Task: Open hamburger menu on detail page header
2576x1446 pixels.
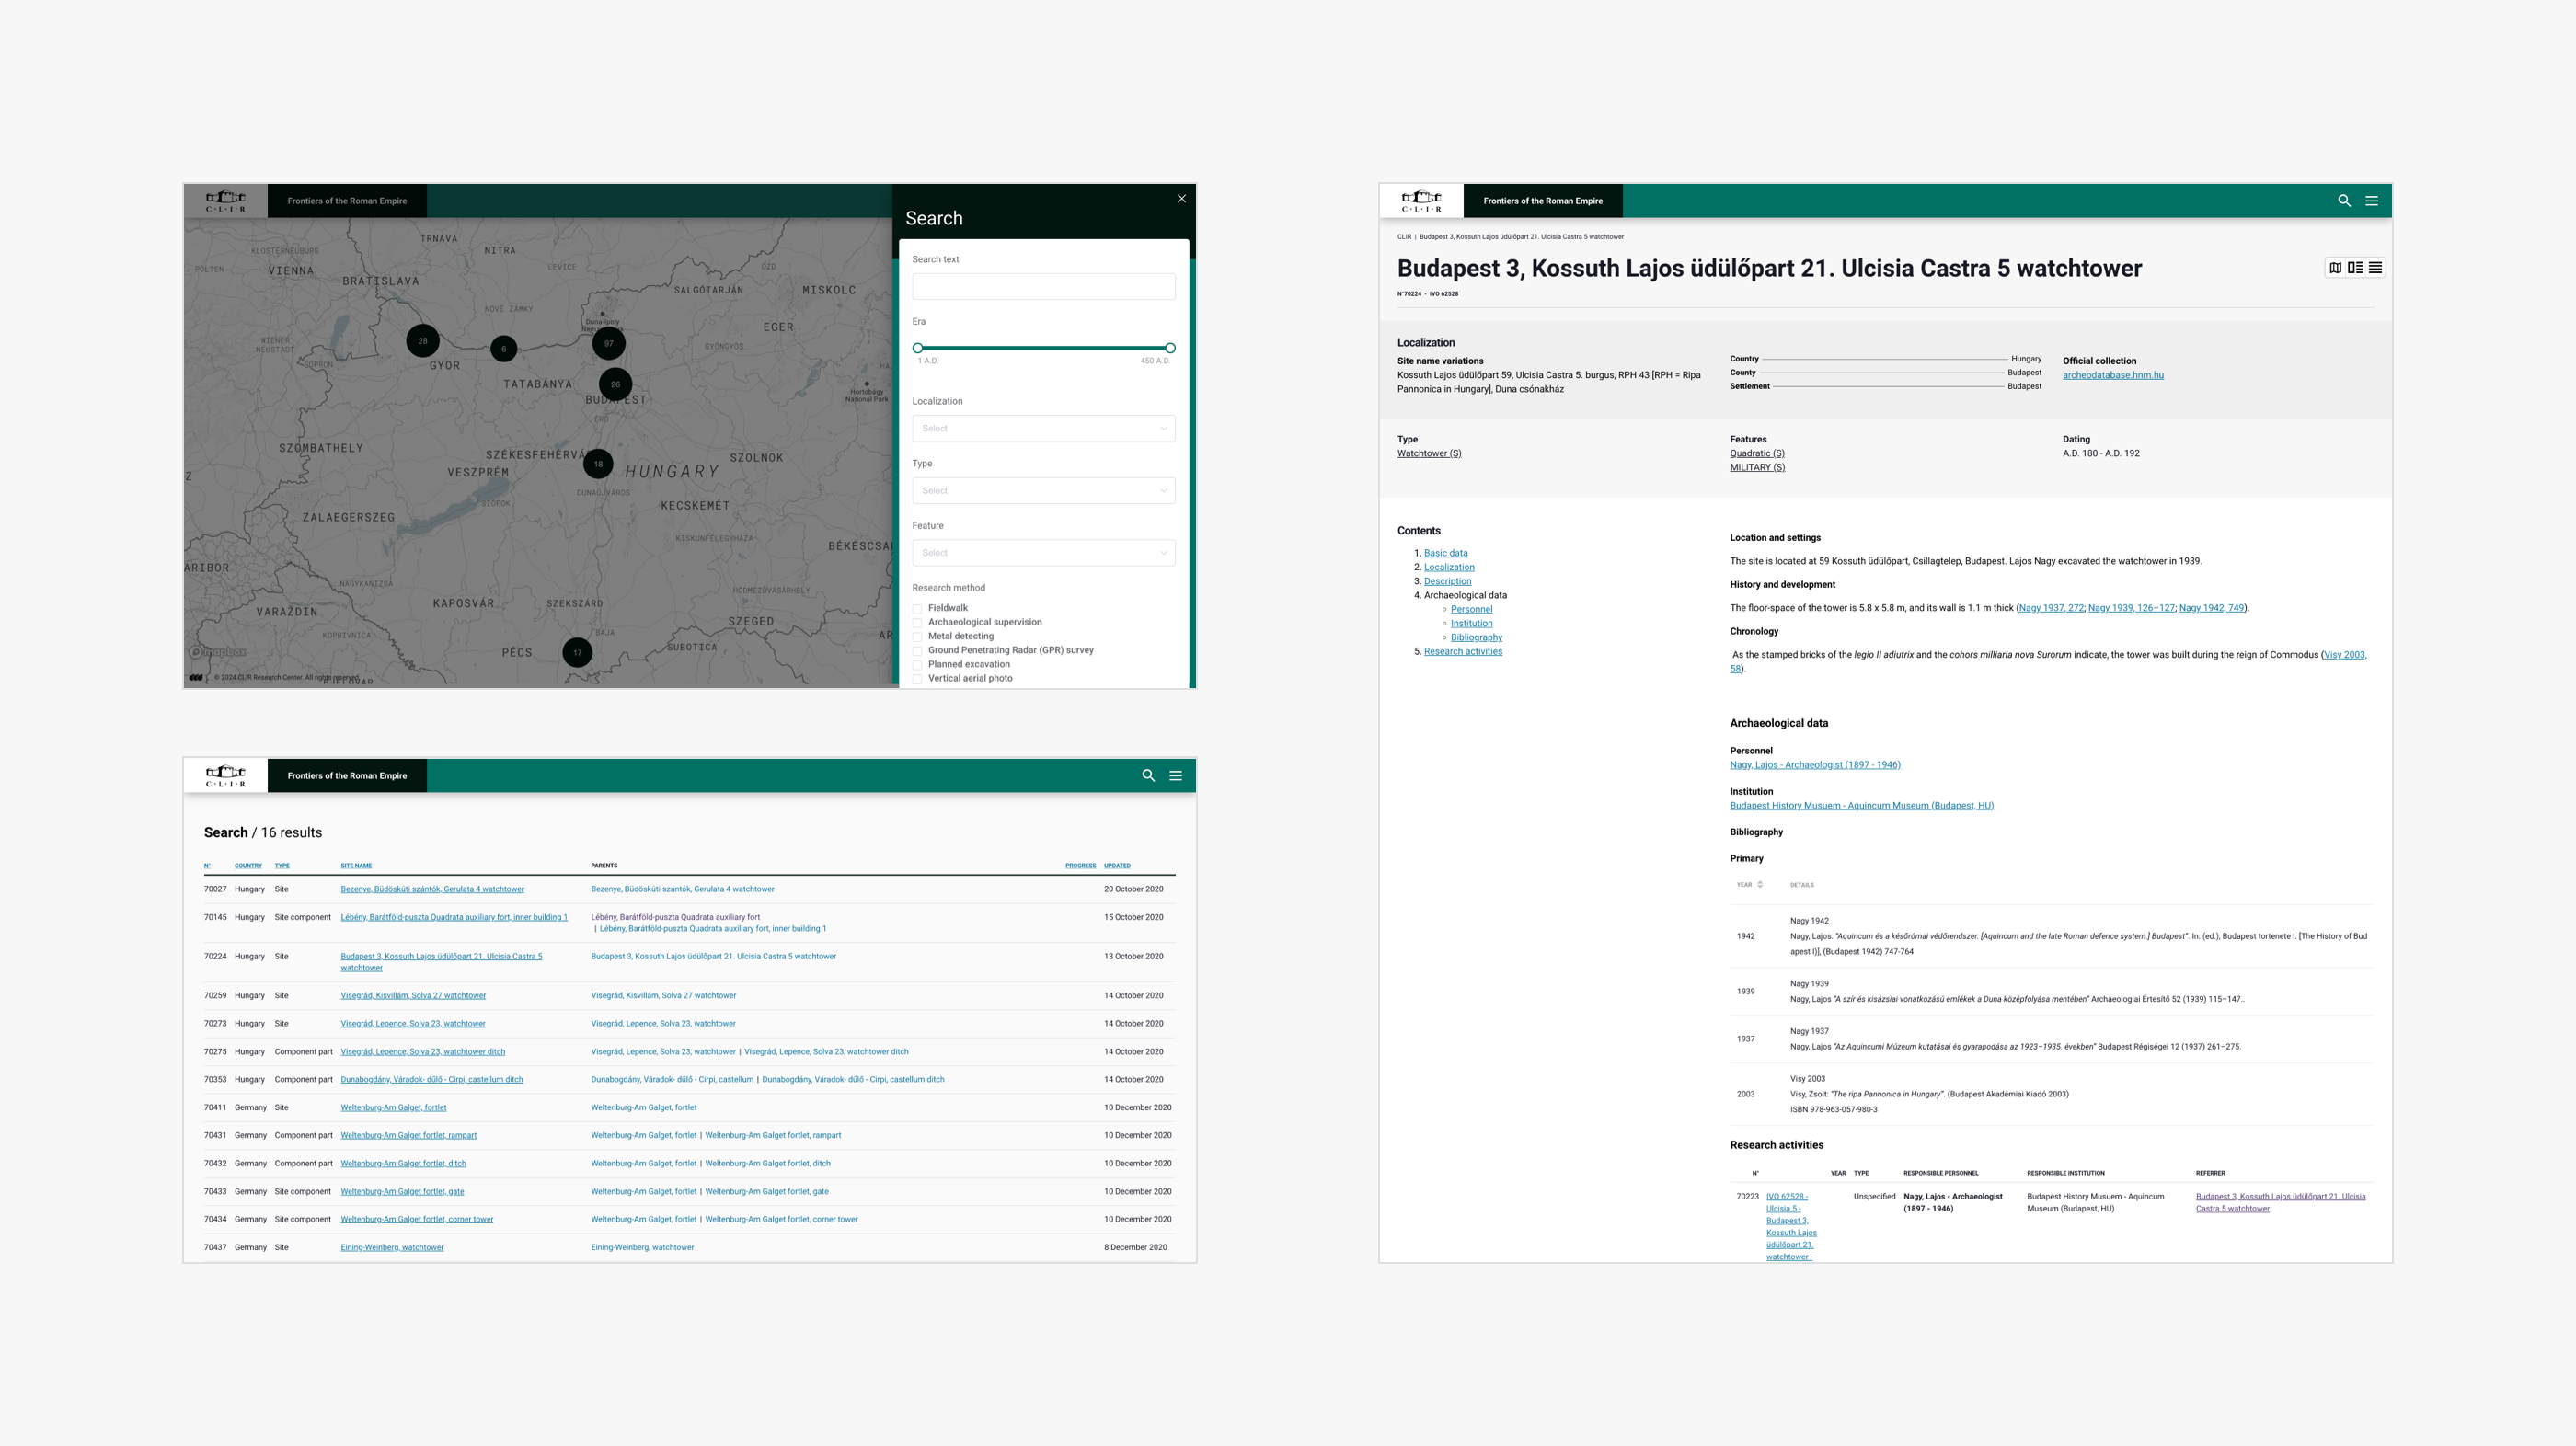Action: tap(2371, 201)
